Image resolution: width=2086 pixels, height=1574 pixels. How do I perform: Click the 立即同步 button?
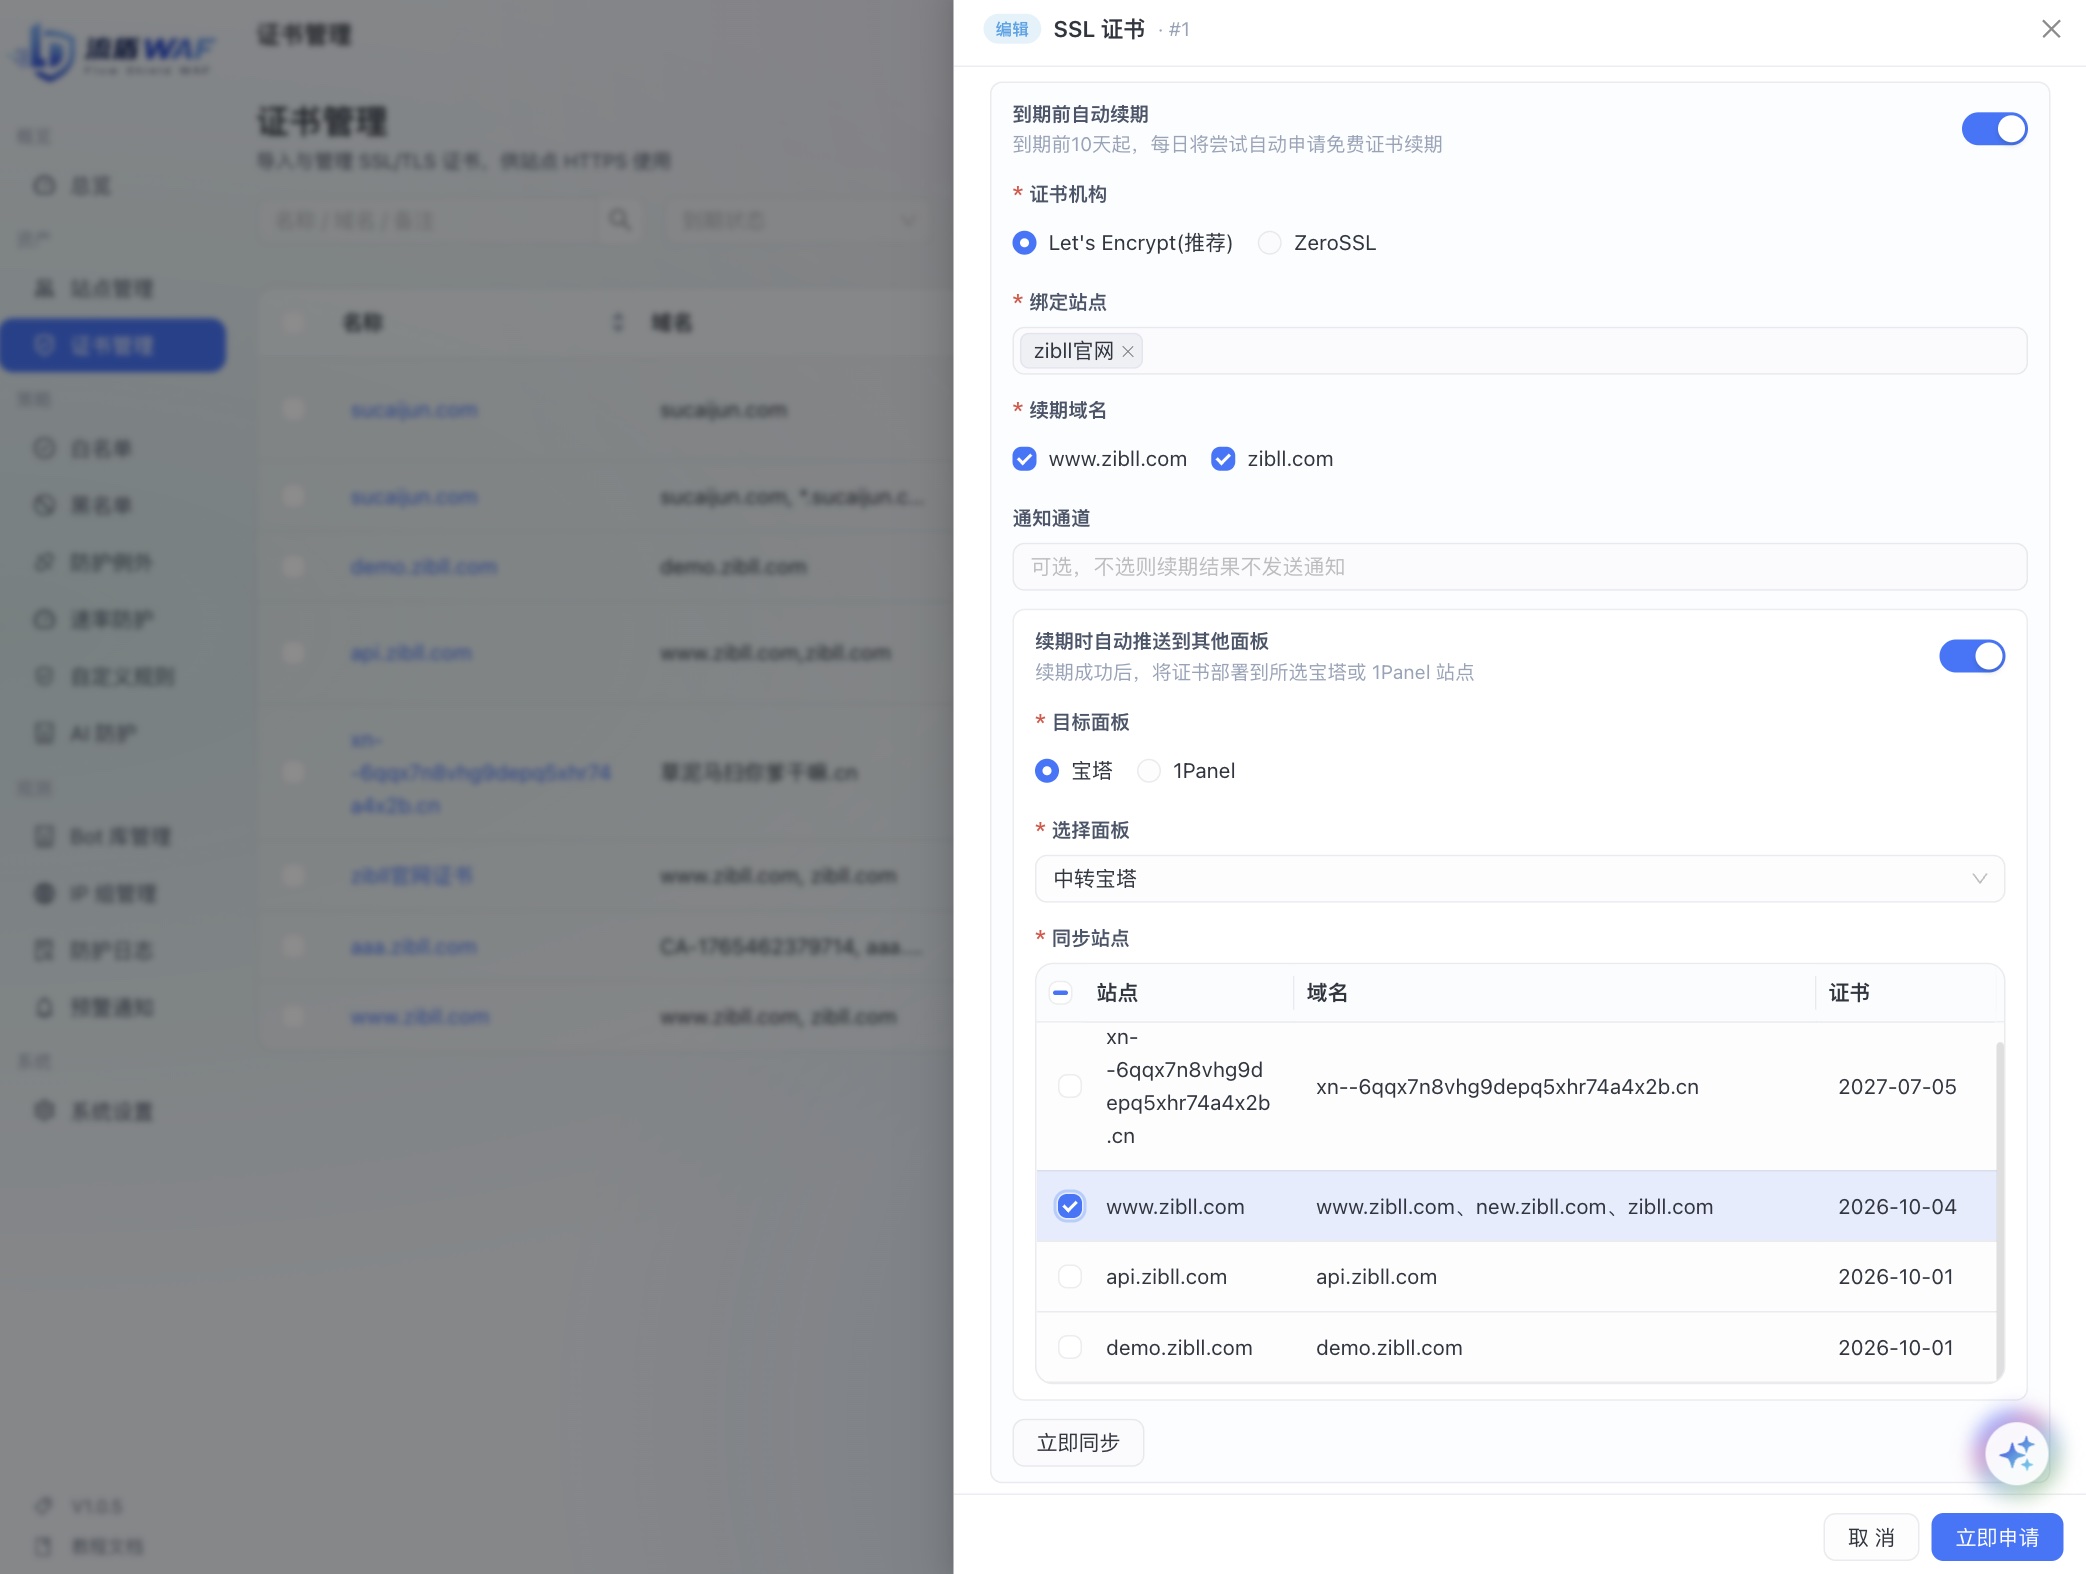1078,1443
